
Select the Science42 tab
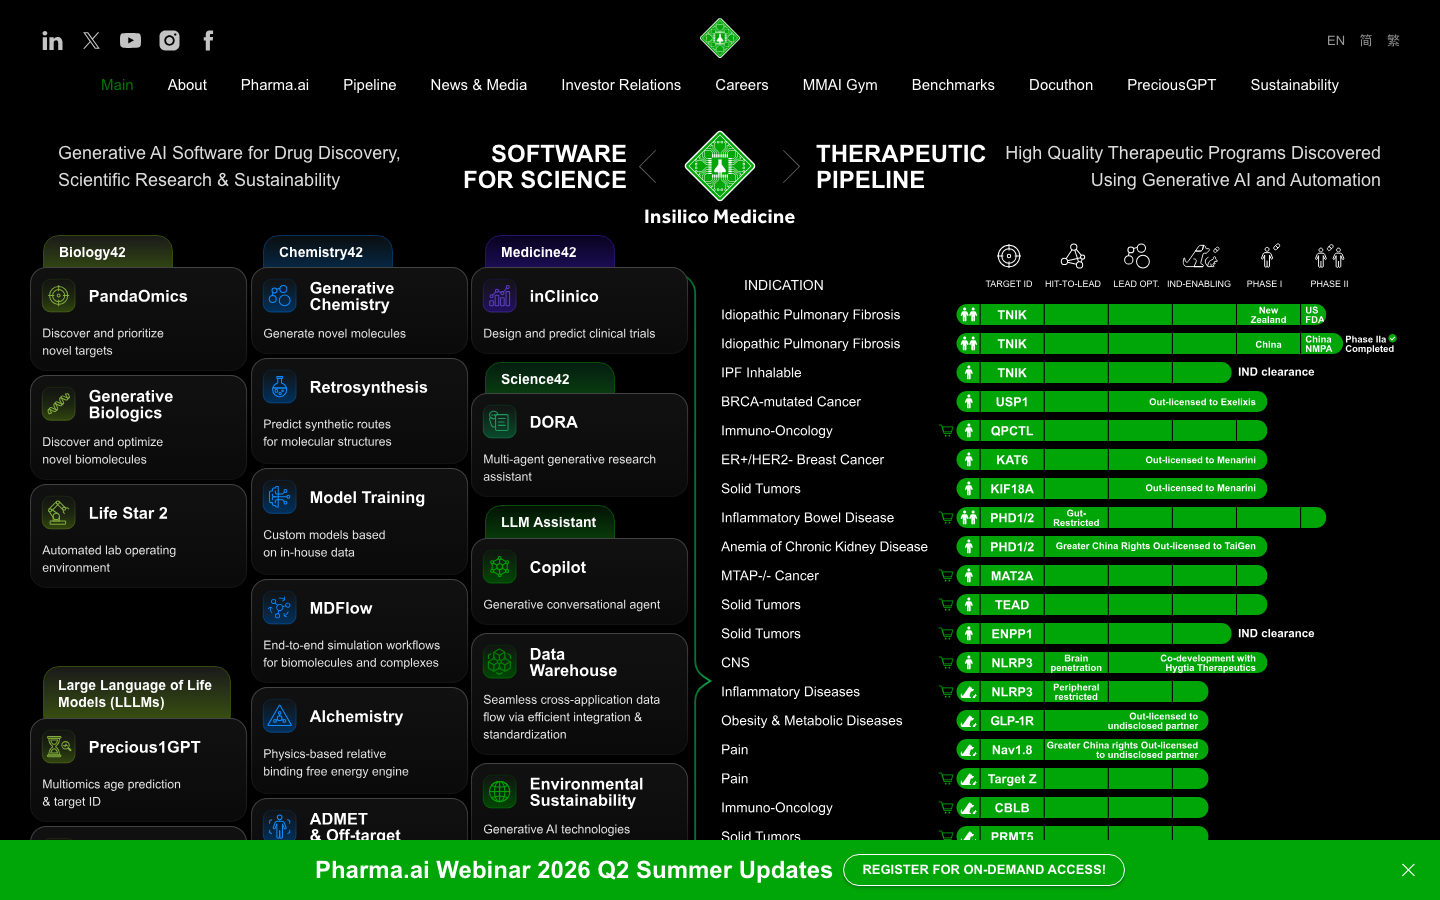pos(550,379)
